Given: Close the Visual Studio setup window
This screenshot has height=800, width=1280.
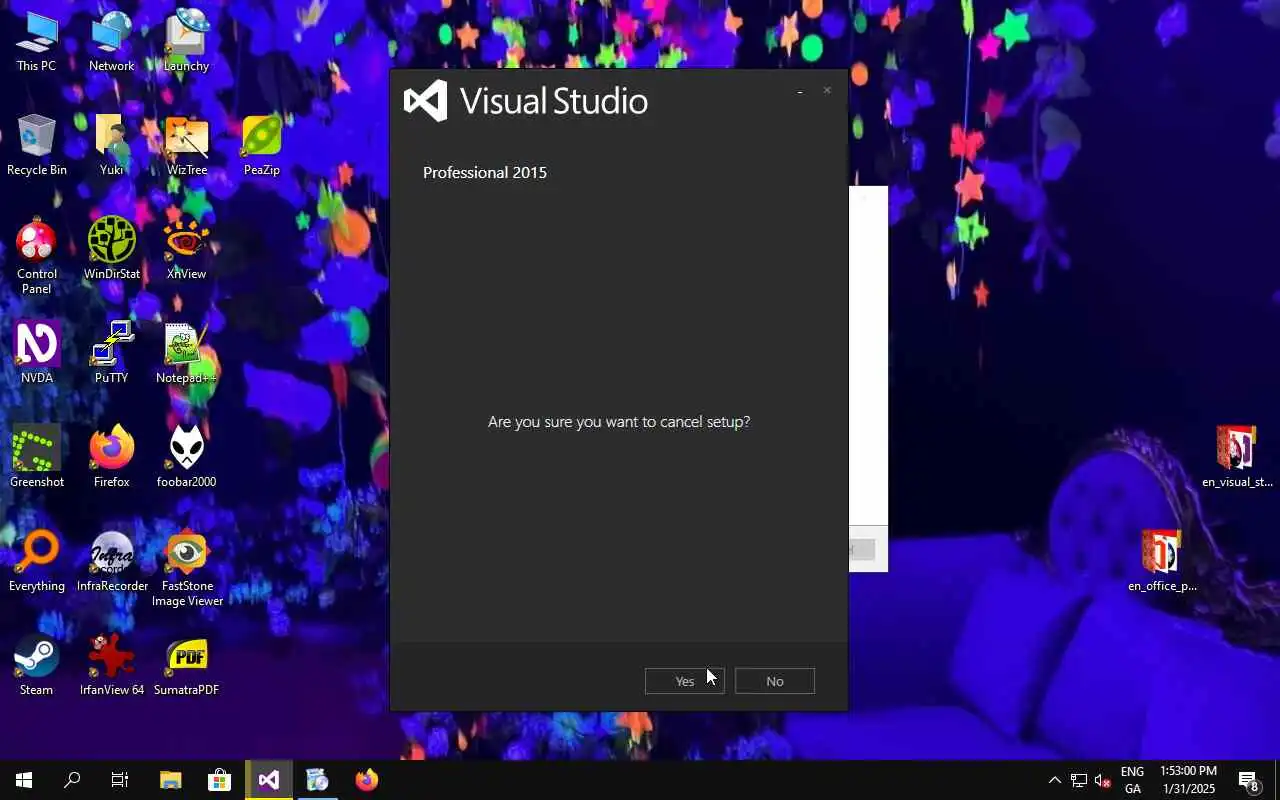Looking at the screenshot, I should [x=827, y=91].
